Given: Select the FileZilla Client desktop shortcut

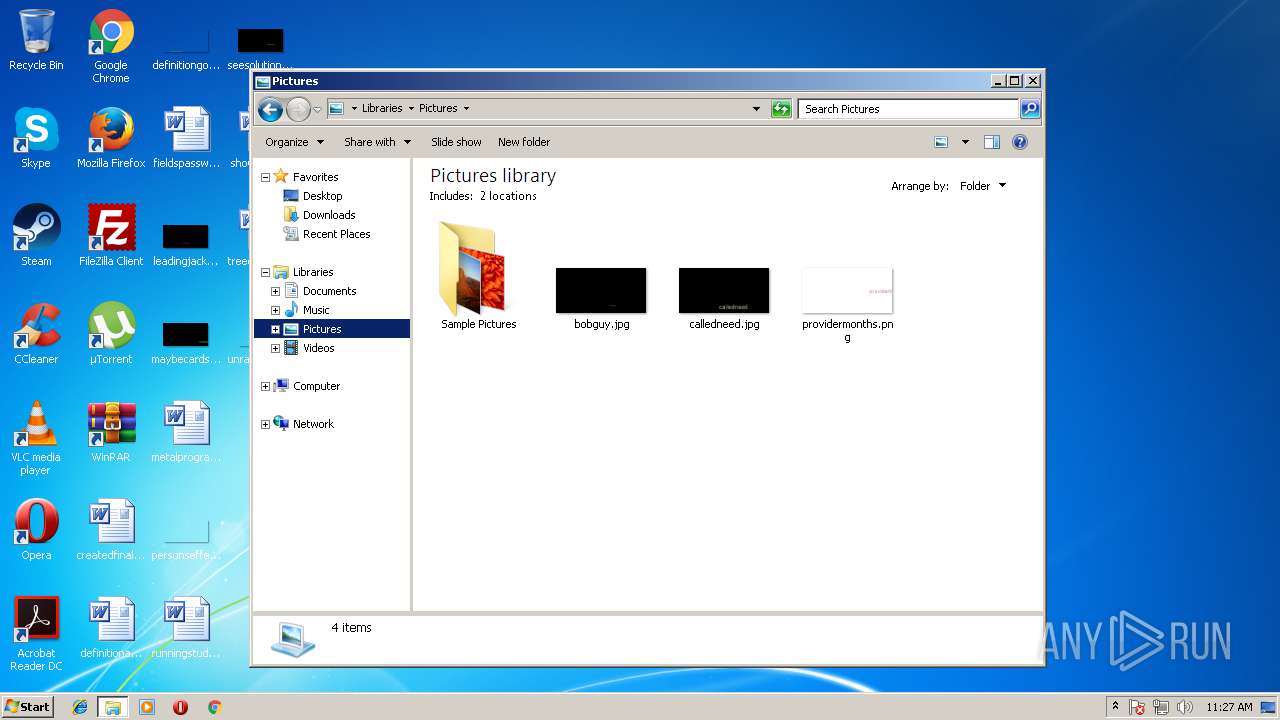Looking at the screenshot, I should click(111, 236).
